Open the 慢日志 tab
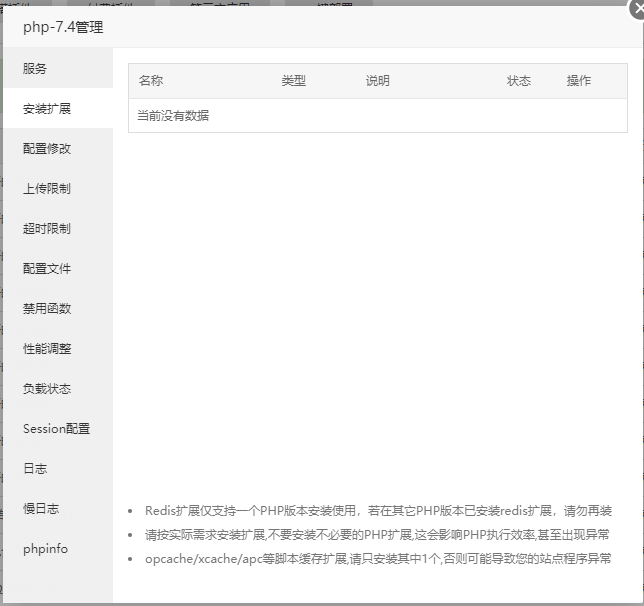Image resolution: width=644 pixels, height=606 pixels. [58, 509]
